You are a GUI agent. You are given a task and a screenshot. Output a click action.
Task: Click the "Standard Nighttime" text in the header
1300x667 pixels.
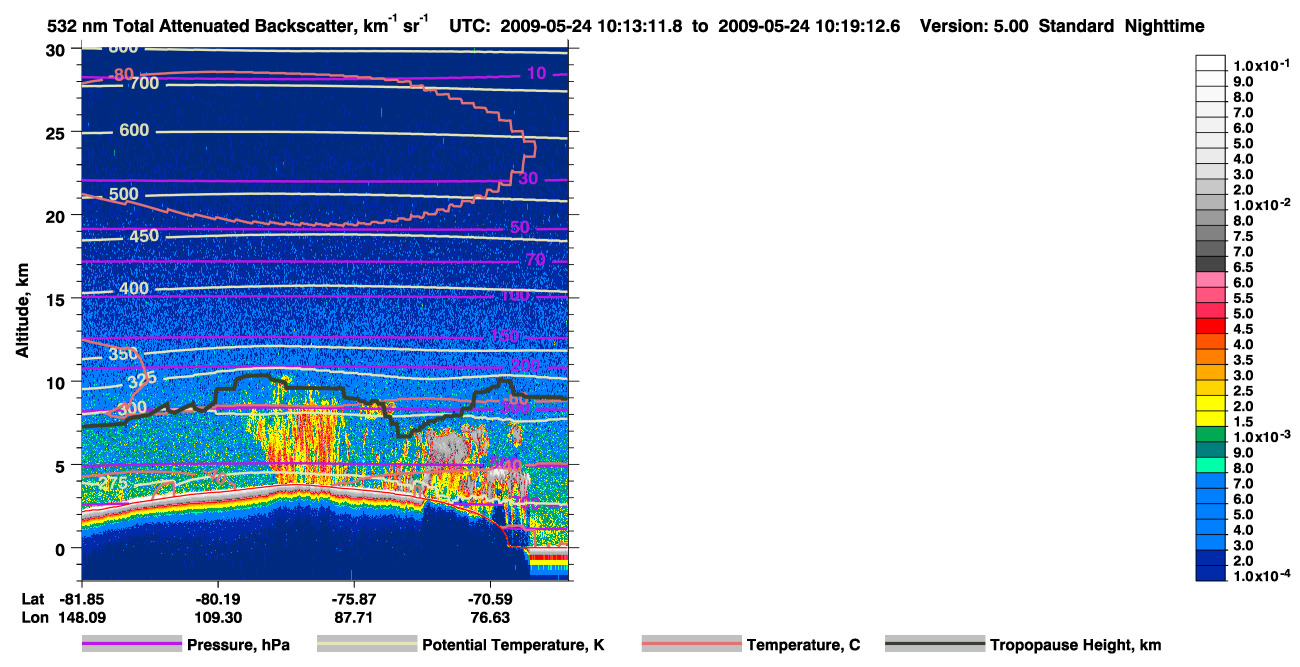pos(1120,27)
